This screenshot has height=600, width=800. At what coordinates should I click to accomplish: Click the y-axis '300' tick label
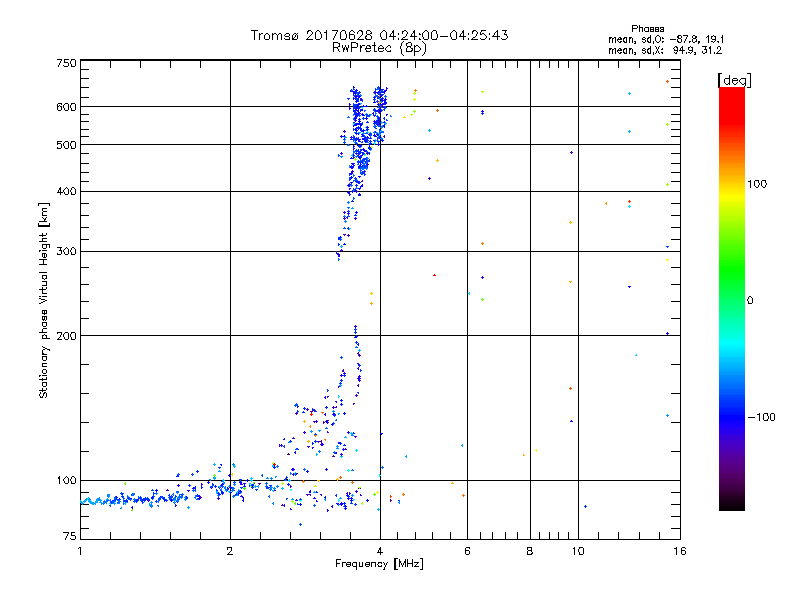[66, 252]
